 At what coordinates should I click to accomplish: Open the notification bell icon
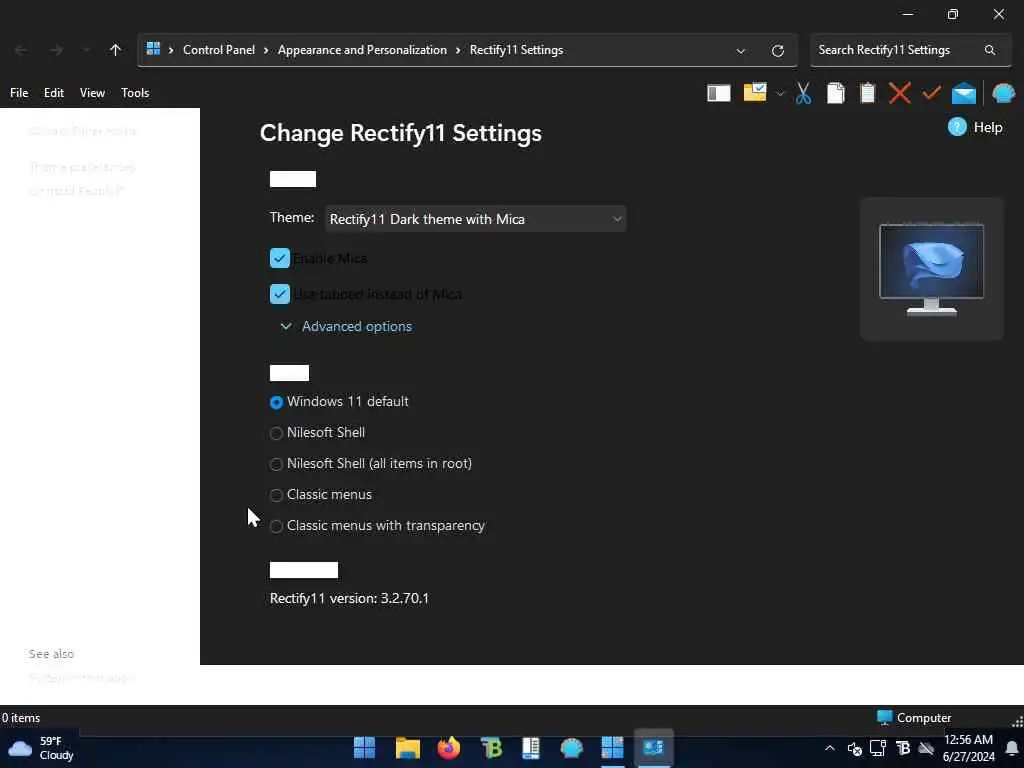click(x=1012, y=748)
